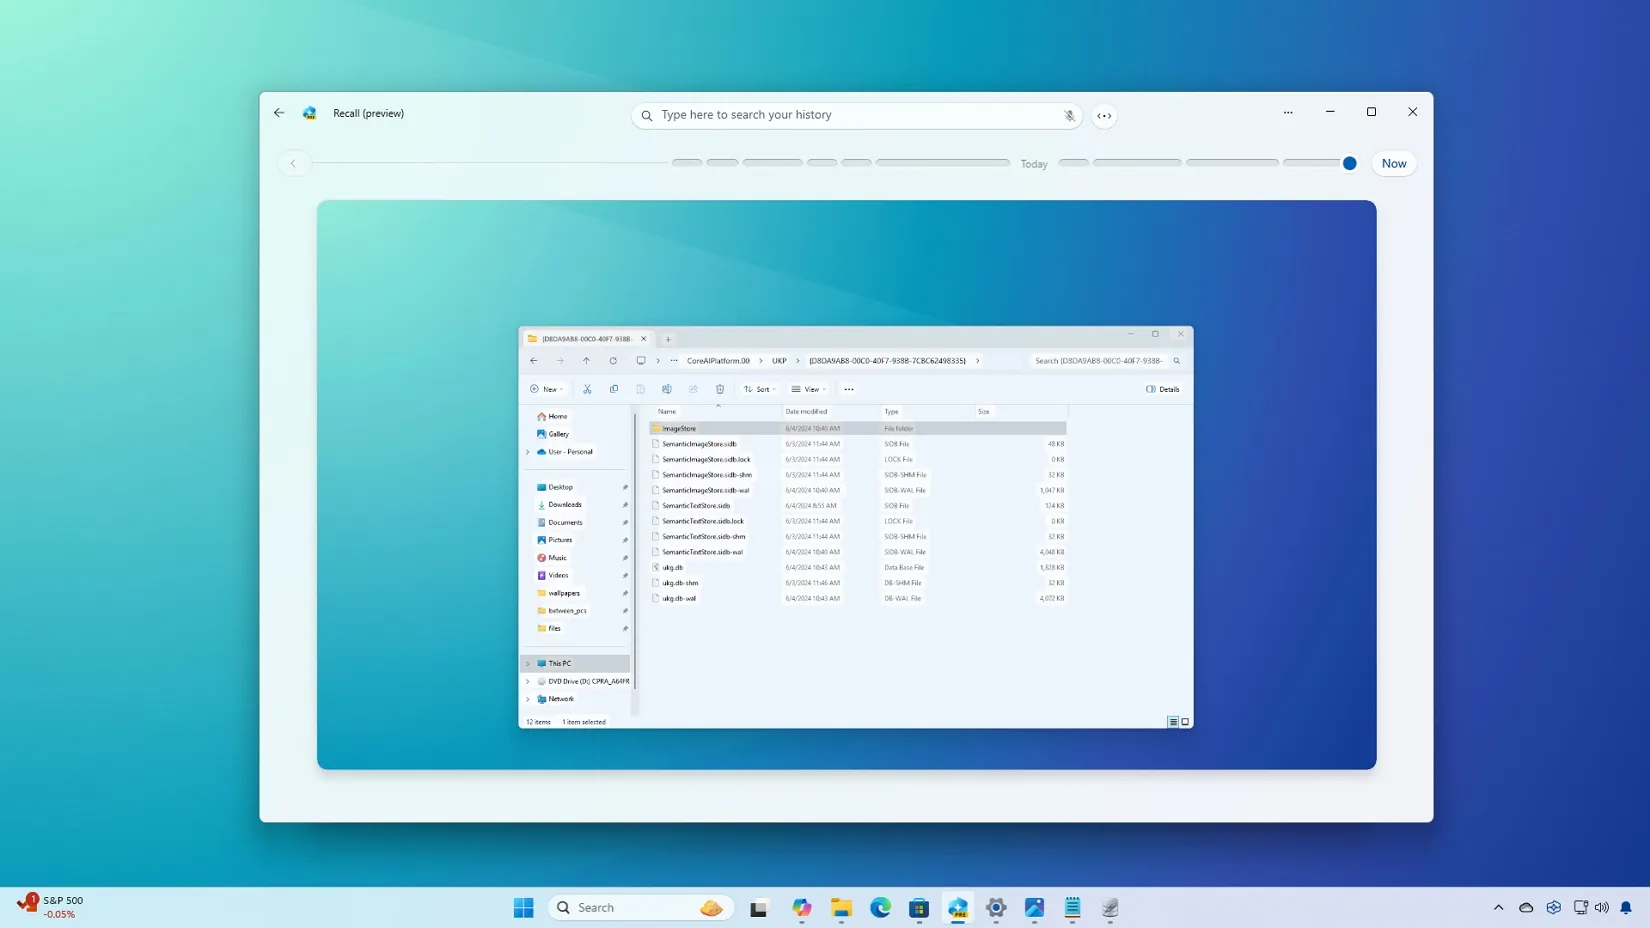The height and width of the screenshot is (928, 1650).
Task: Click the Recall app logo icon
Action: pos(310,113)
